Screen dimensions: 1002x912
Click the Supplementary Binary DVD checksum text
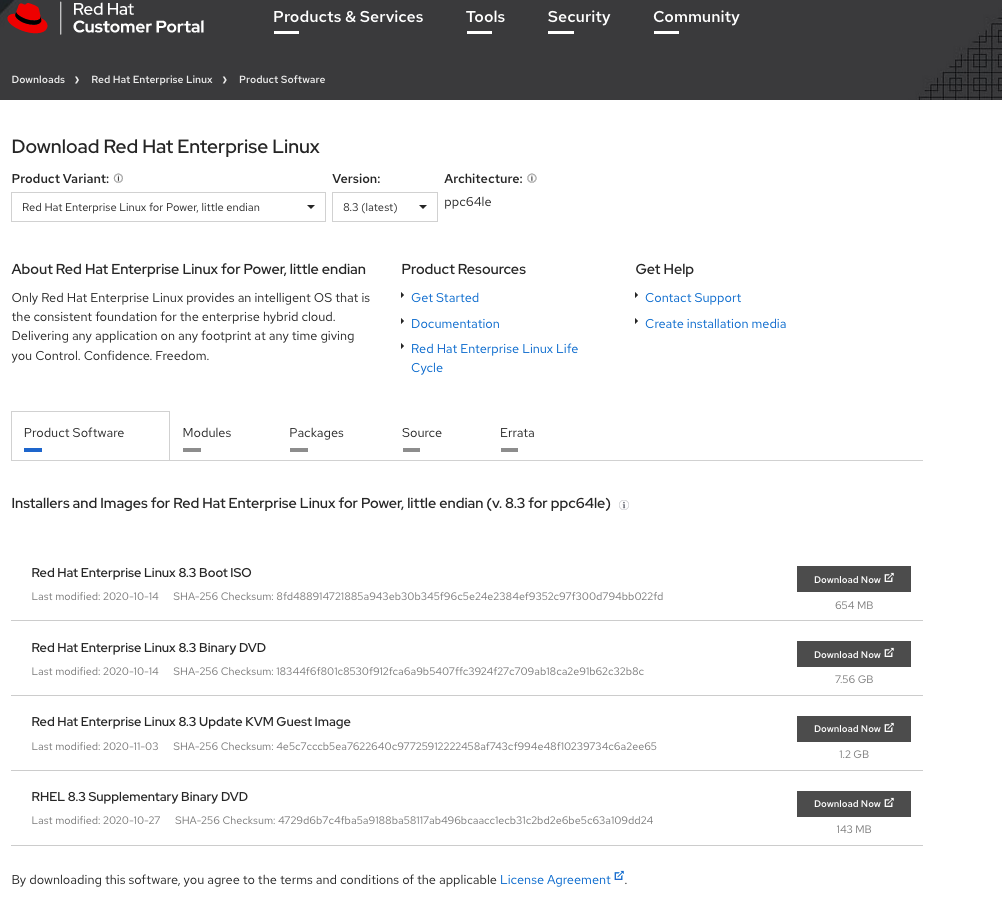point(414,821)
